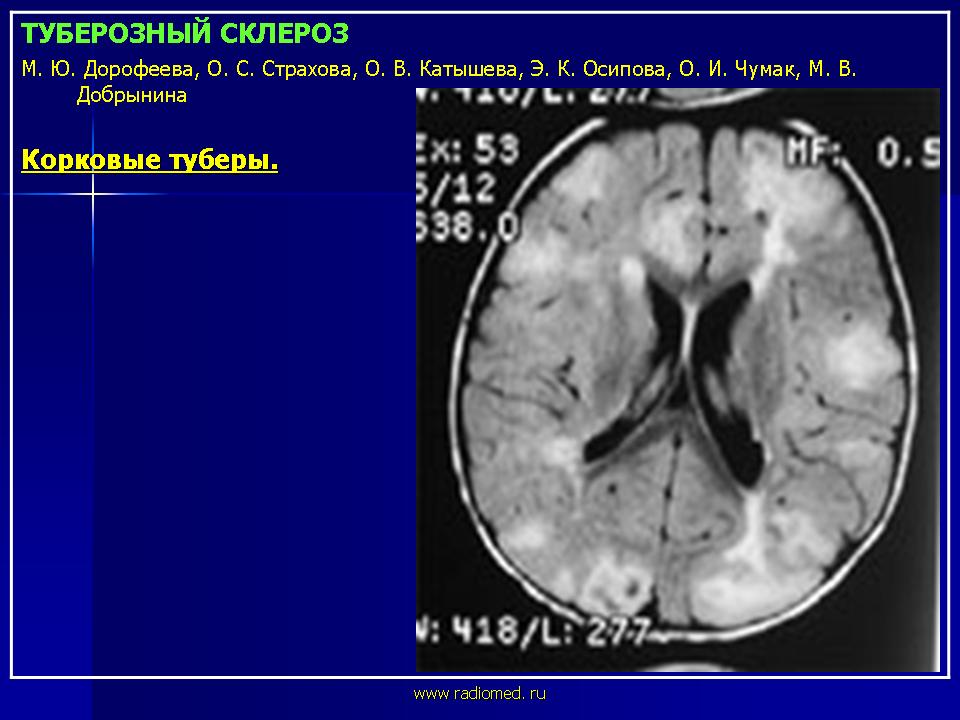The width and height of the screenshot is (960, 720).
Task: Click the bottom W: 418/L: 277 text
Action: [x=535, y=633]
